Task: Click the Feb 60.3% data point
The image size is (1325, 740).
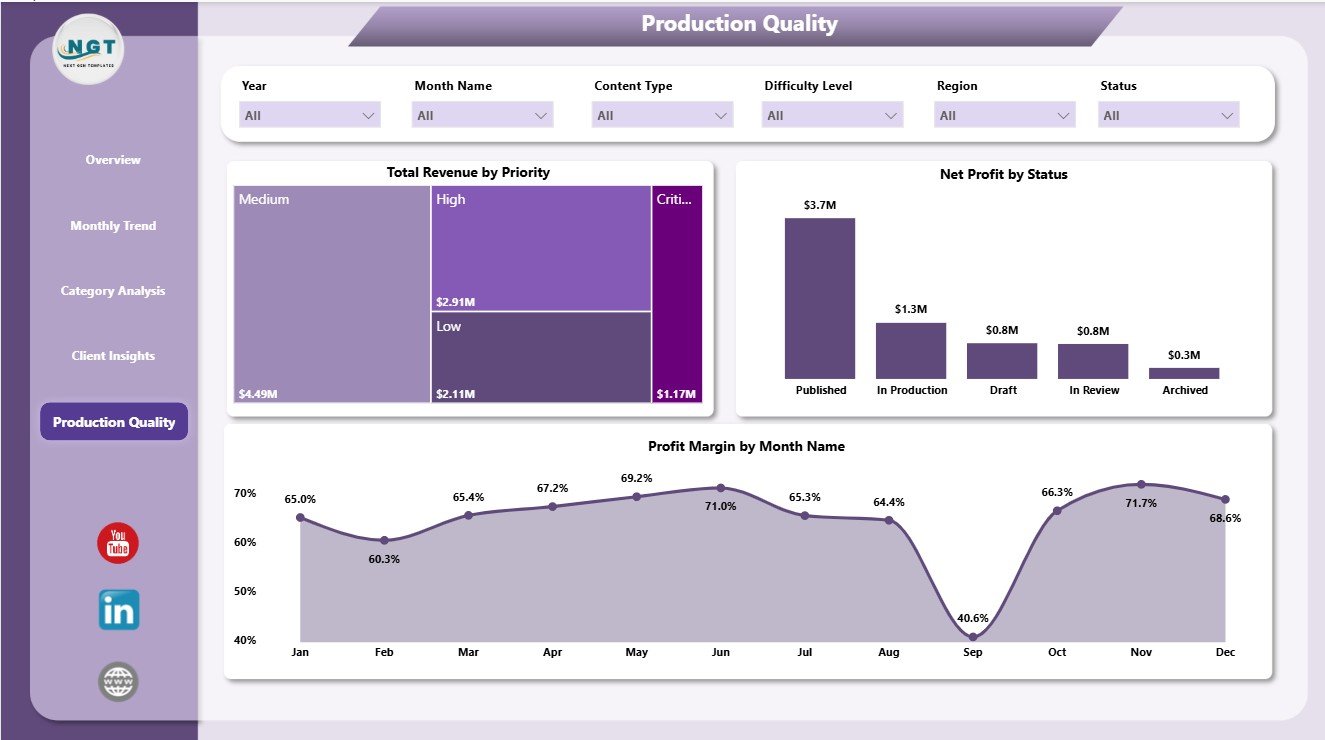Action: tap(385, 540)
